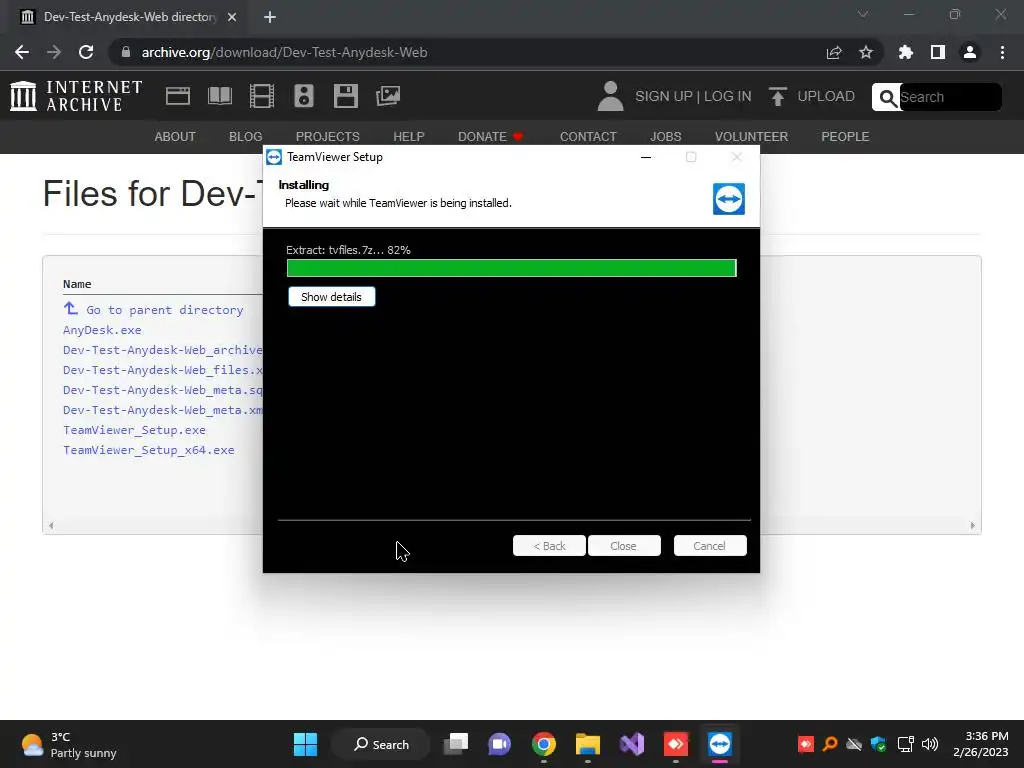Open Chrome three-dot menu
Viewport: 1024px width, 768px height.
(1002, 52)
